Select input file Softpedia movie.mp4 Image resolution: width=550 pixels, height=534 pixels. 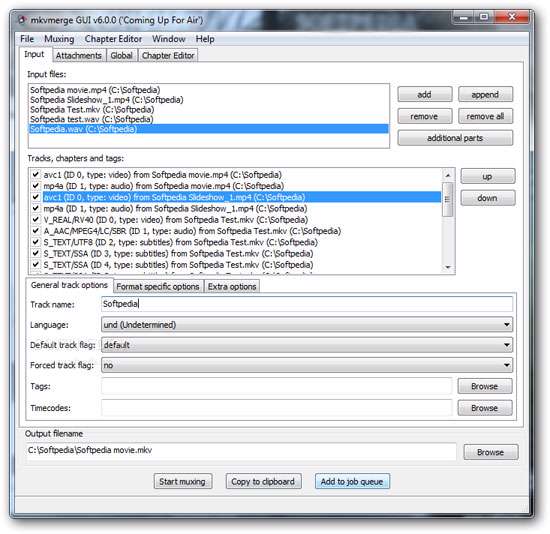point(209,90)
